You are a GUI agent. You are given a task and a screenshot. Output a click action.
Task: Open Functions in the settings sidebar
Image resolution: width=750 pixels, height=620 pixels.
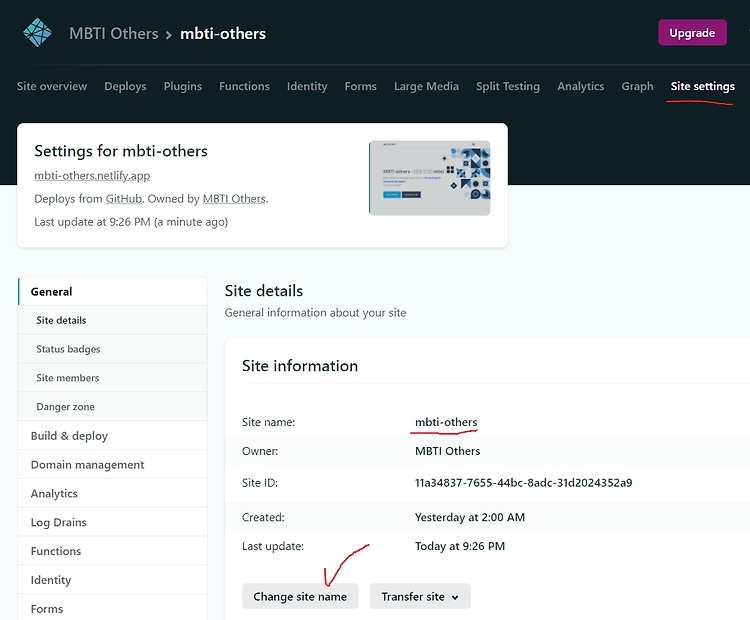[x=113, y=551]
